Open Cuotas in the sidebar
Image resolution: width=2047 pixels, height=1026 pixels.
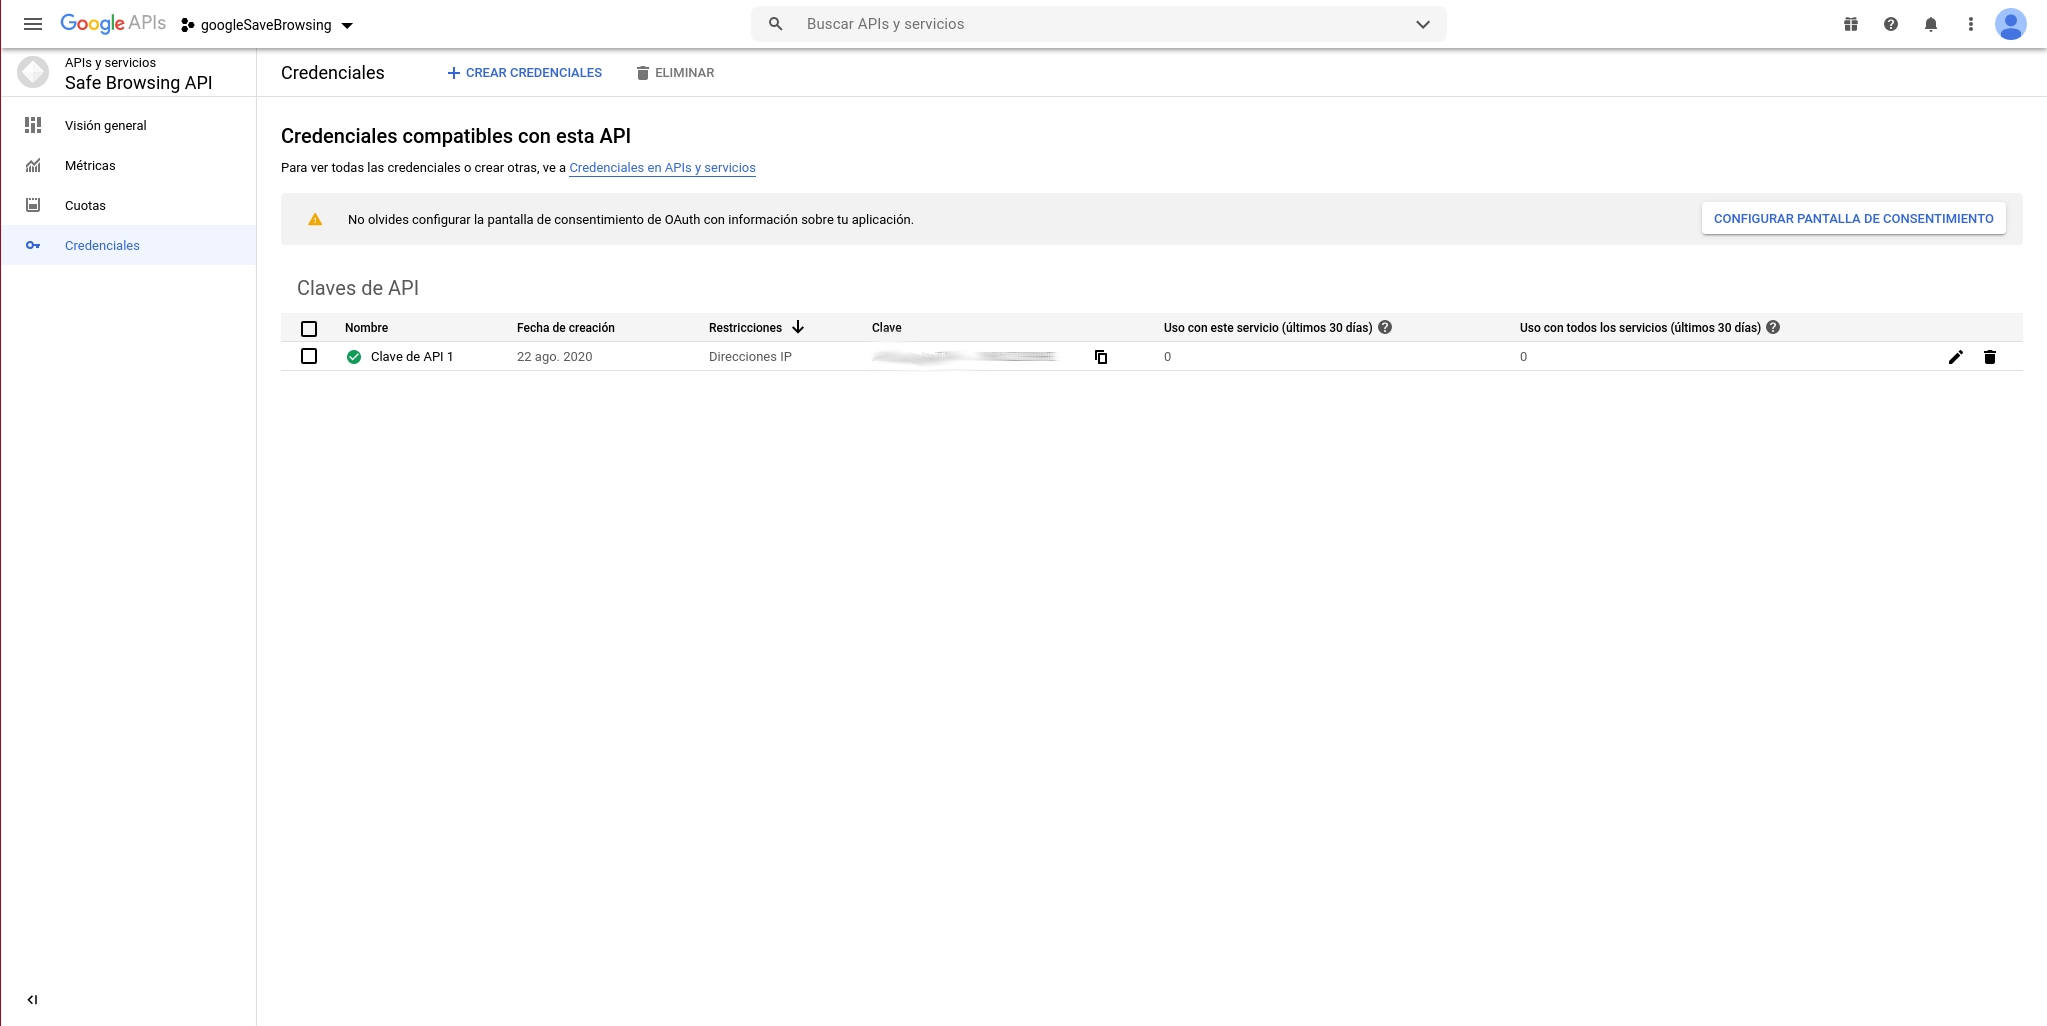pyautogui.click(x=85, y=206)
